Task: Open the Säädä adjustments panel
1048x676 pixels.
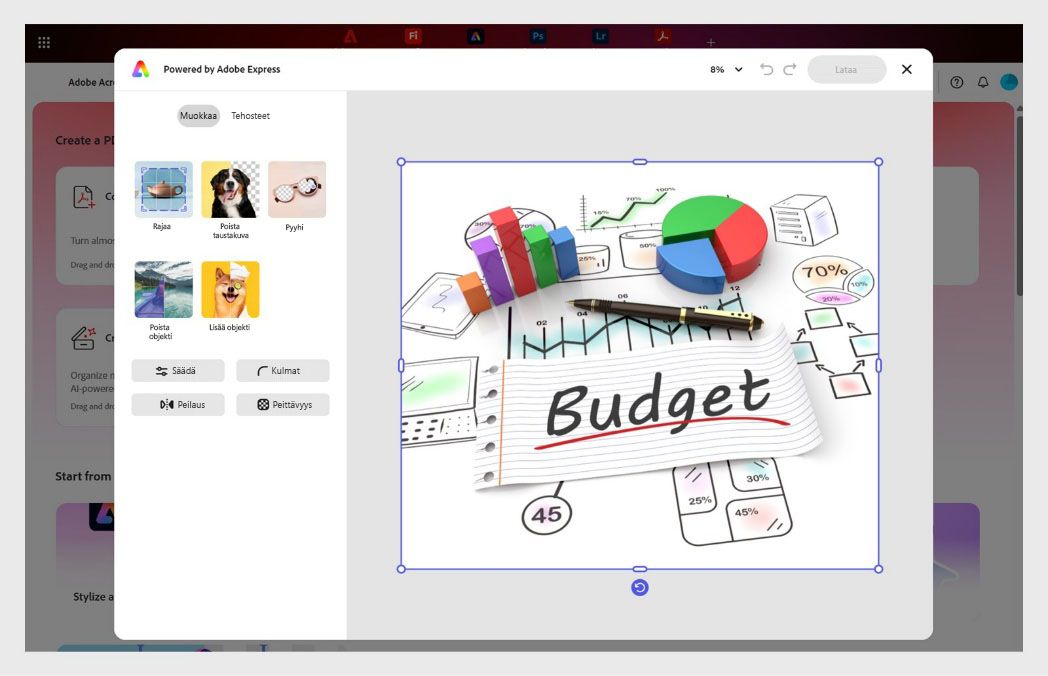Action: [178, 371]
